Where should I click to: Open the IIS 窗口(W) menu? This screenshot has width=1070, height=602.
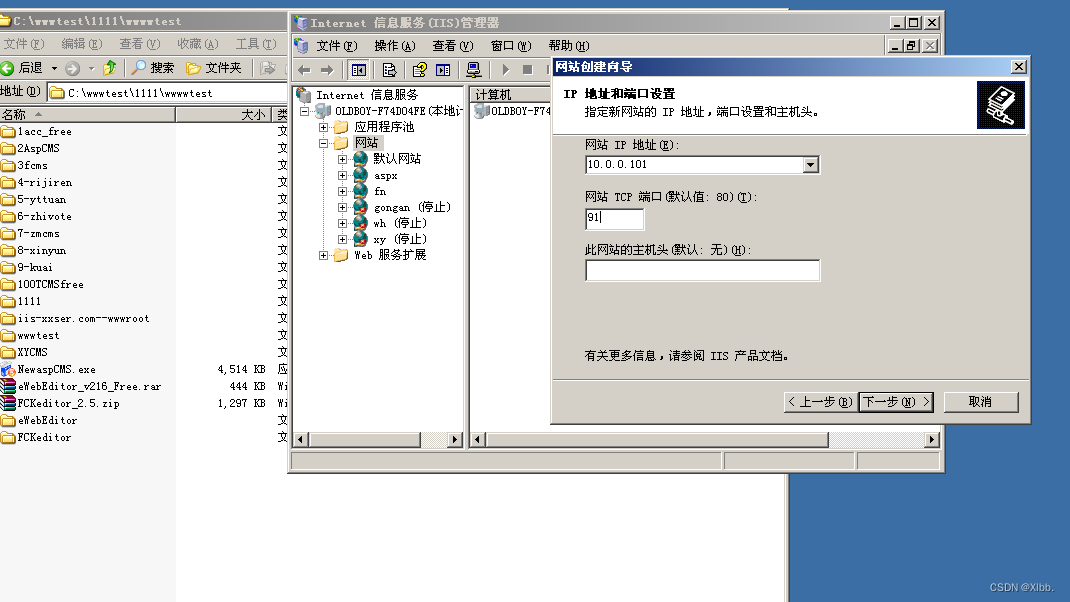pyautogui.click(x=510, y=46)
